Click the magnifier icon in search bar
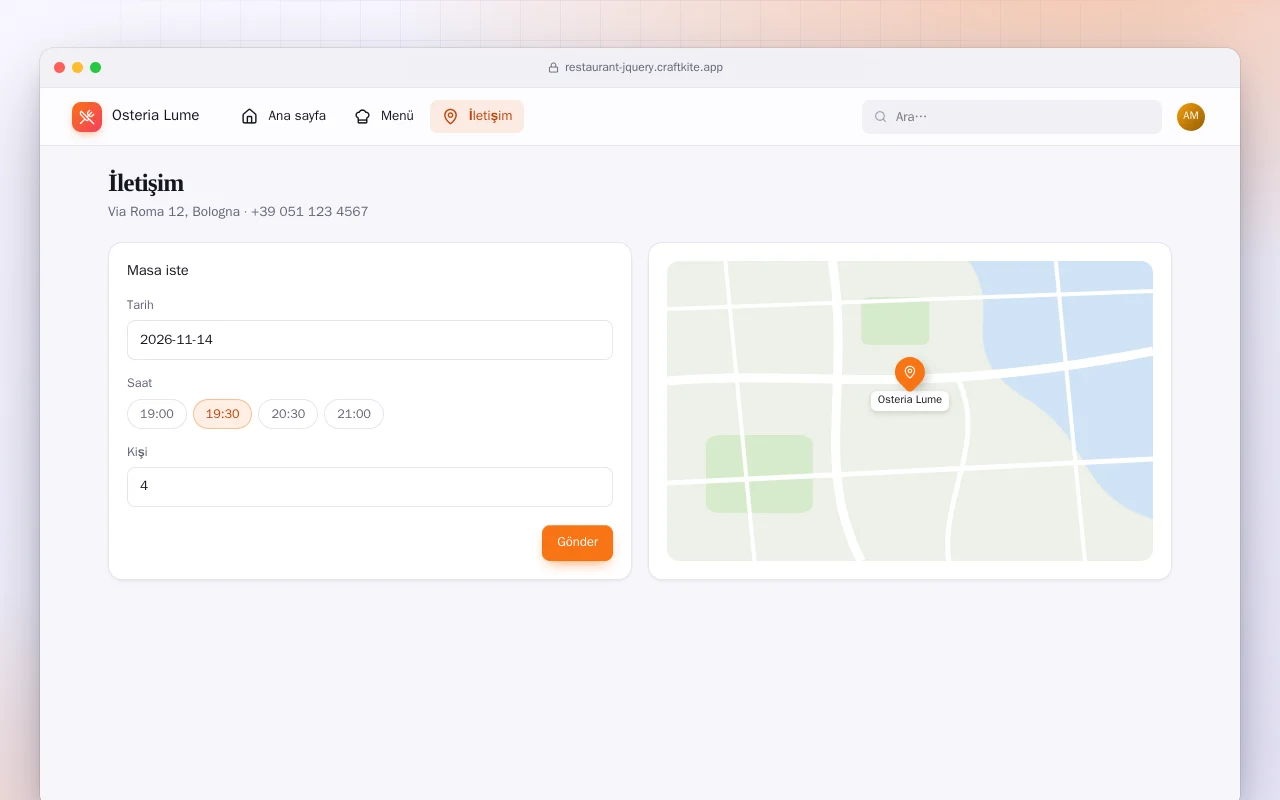This screenshot has width=1280, height=800. pyautogui.click(x=881, y=117)
